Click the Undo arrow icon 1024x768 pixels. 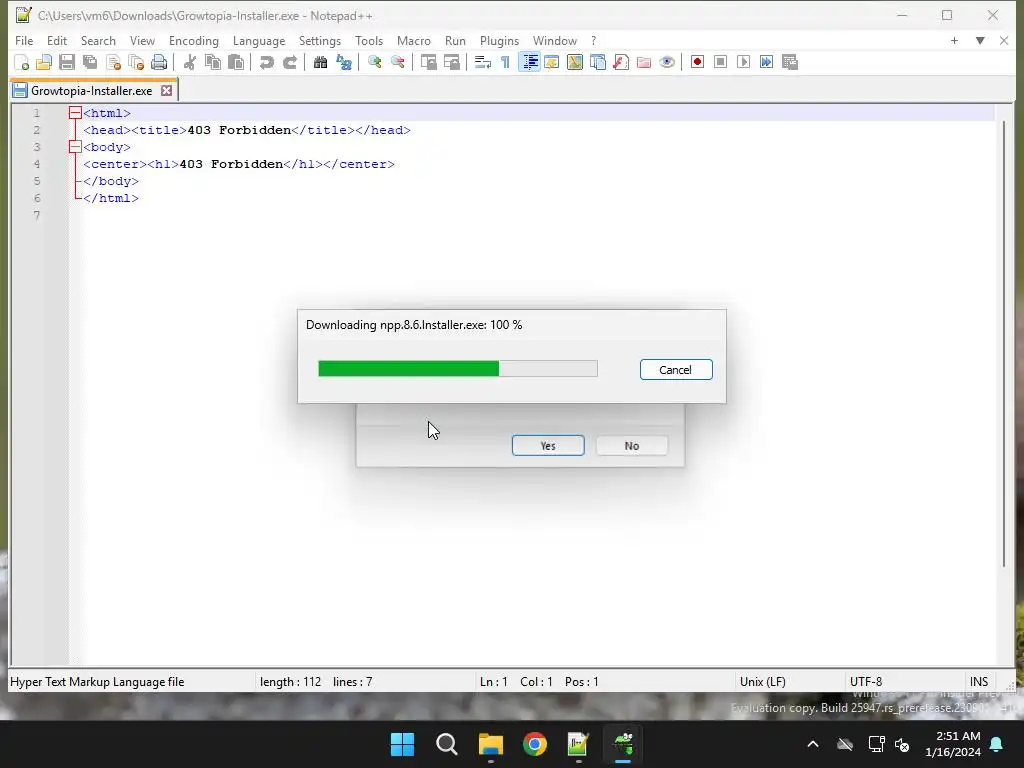tap(266, 62)
